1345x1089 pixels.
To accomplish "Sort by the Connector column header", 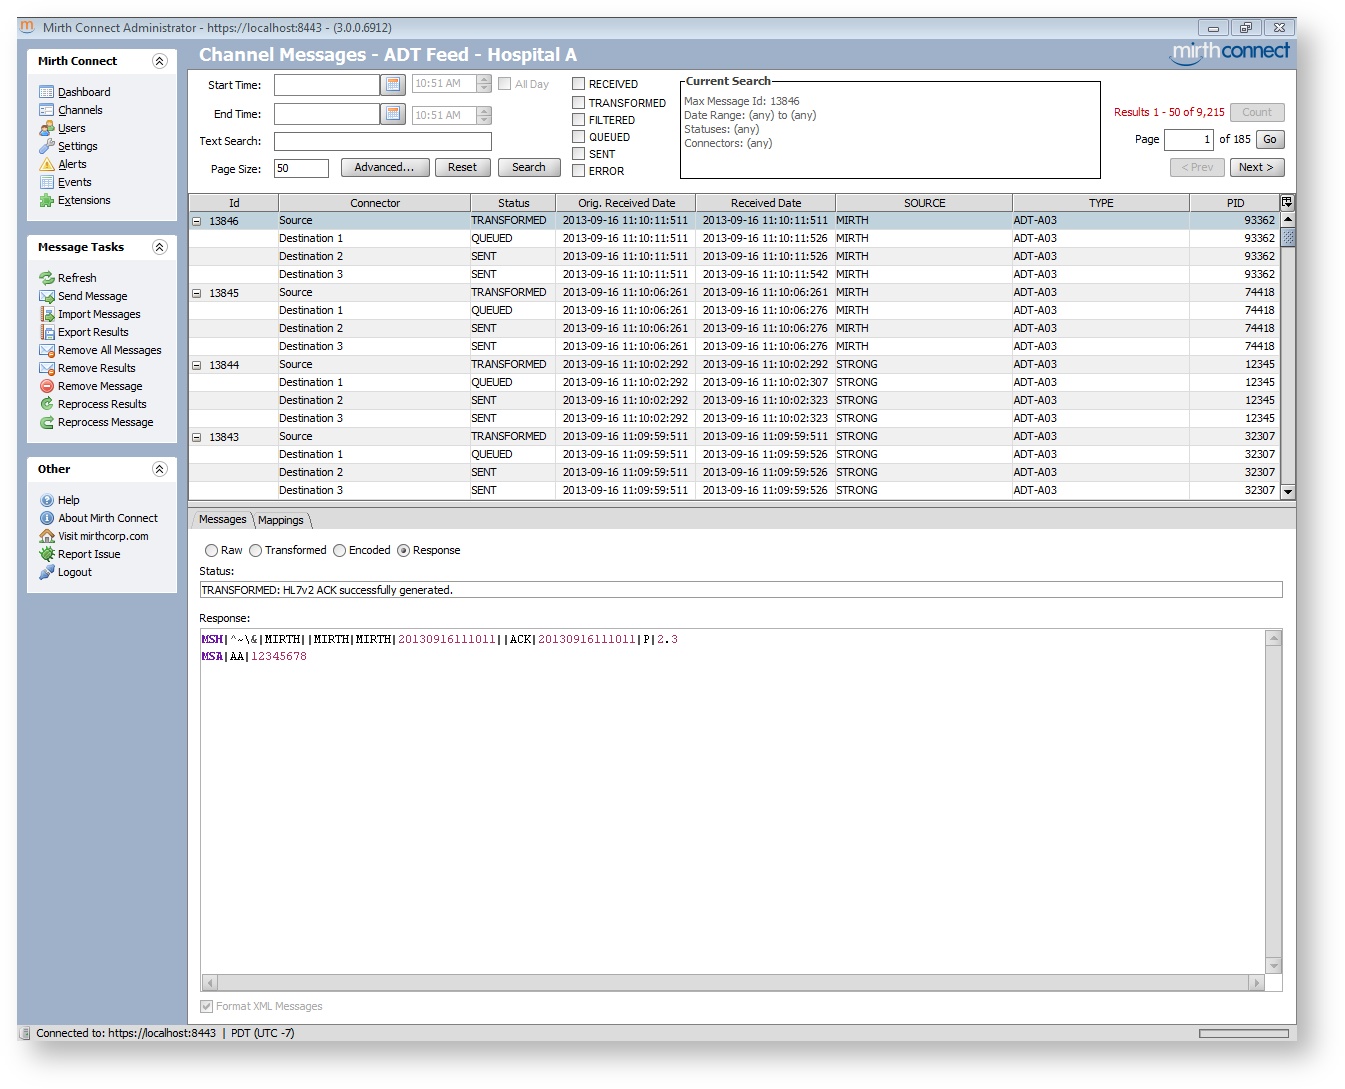I will pyautogui.click(x=374, y=203).
